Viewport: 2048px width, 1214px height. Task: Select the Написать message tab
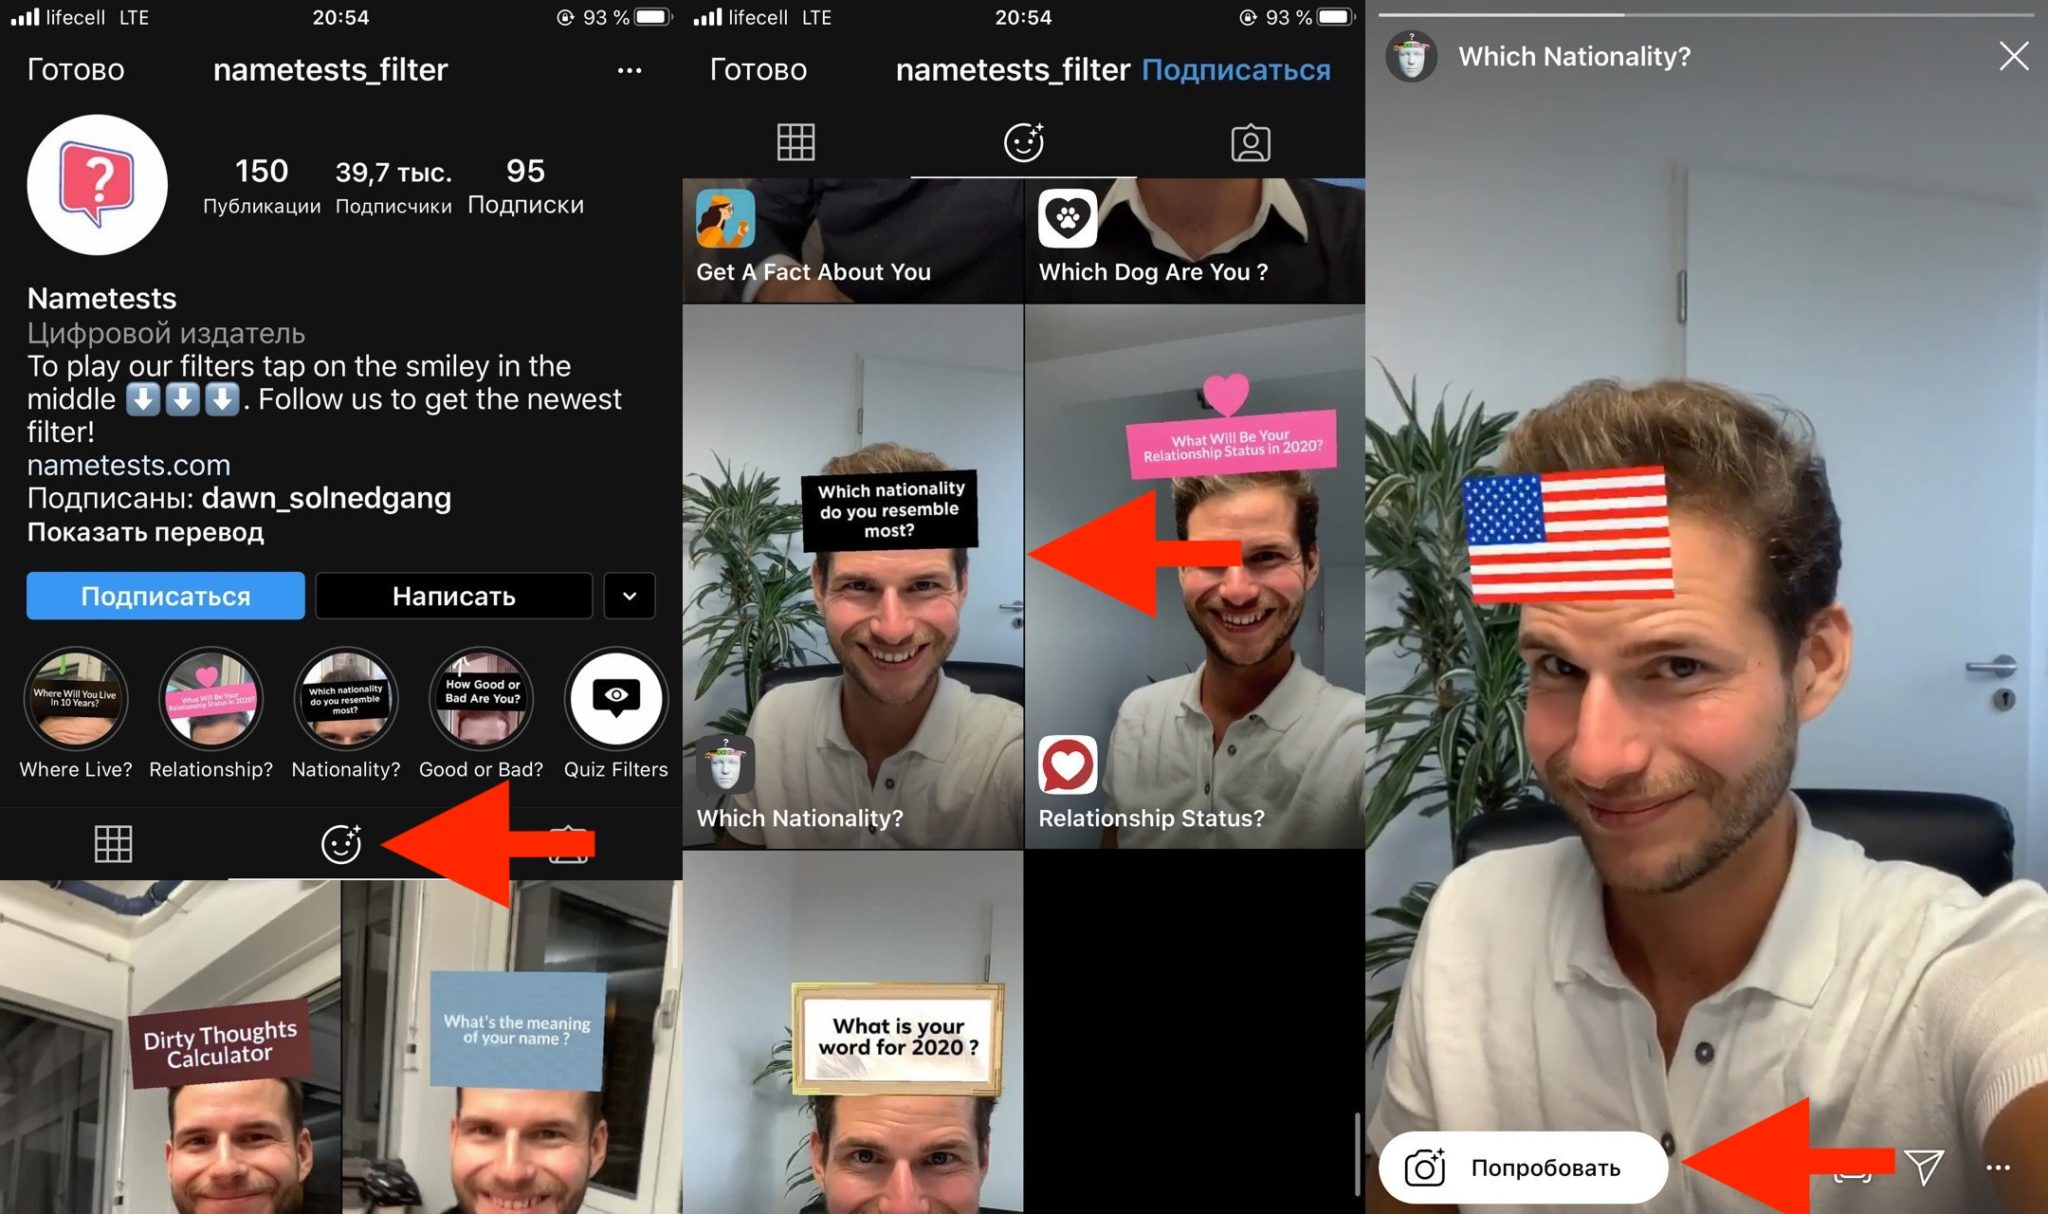452,594
